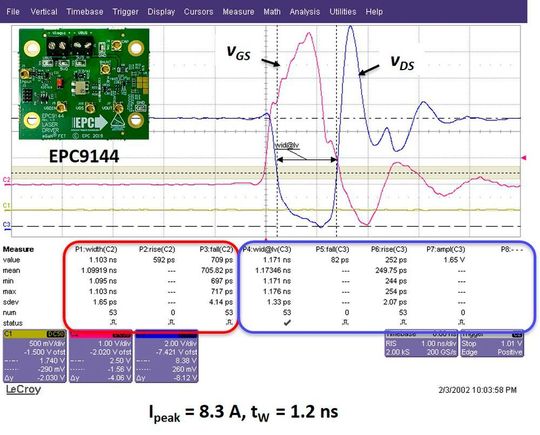Click the P1 mean 1.09919 ns
This screenshot has height=435, width=540.
coord(99,271)
